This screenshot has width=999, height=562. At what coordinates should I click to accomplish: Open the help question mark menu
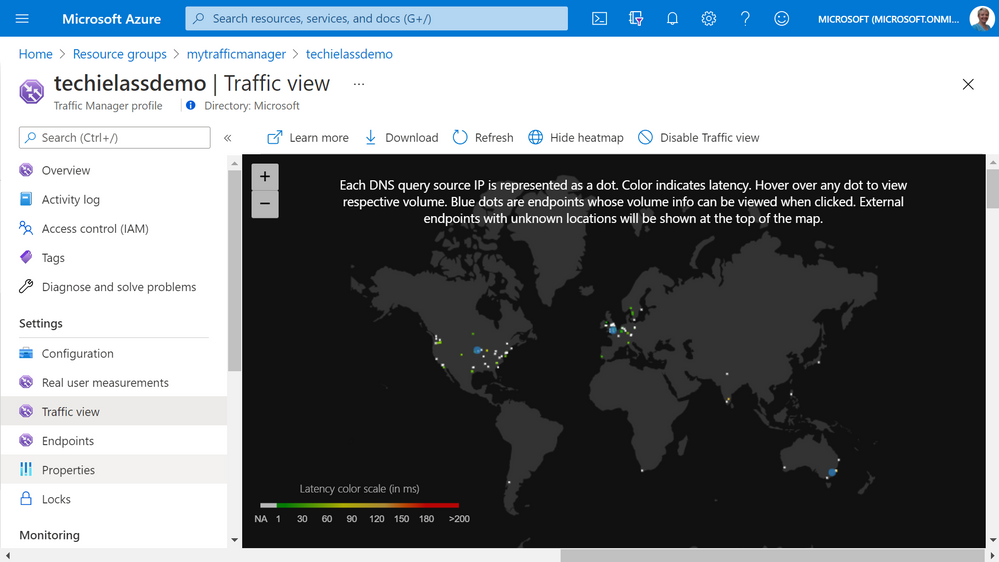coord(745,18)
